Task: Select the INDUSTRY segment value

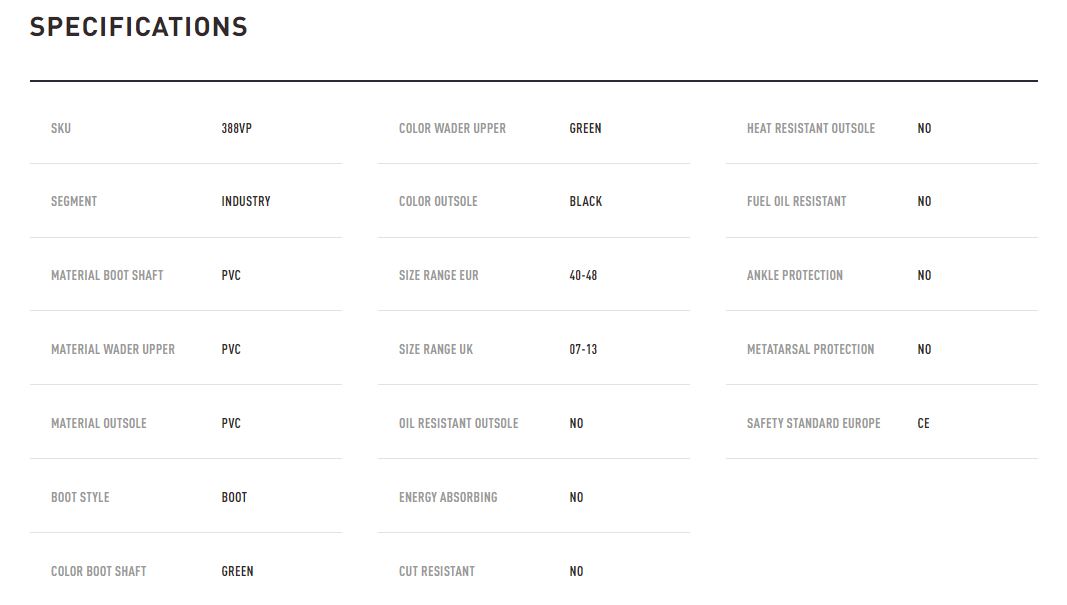Action: (x=246, y=201)
